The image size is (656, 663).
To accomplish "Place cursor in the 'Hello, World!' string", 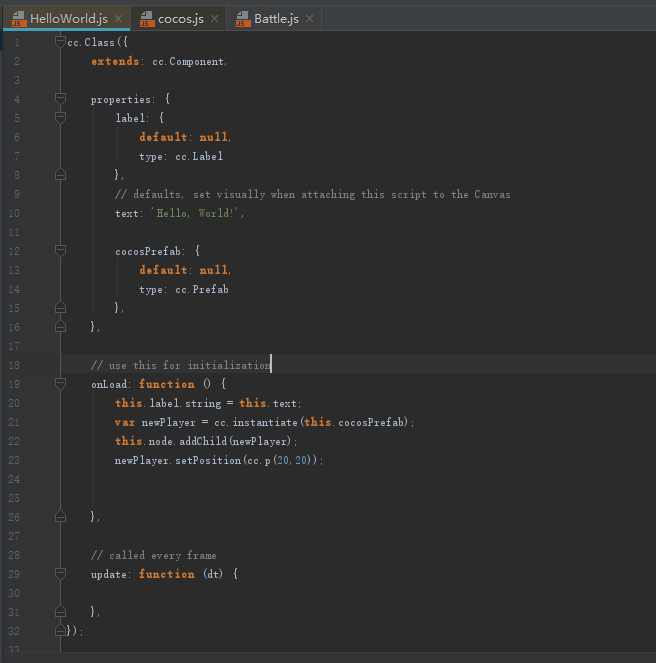I will tap(196, 213).
